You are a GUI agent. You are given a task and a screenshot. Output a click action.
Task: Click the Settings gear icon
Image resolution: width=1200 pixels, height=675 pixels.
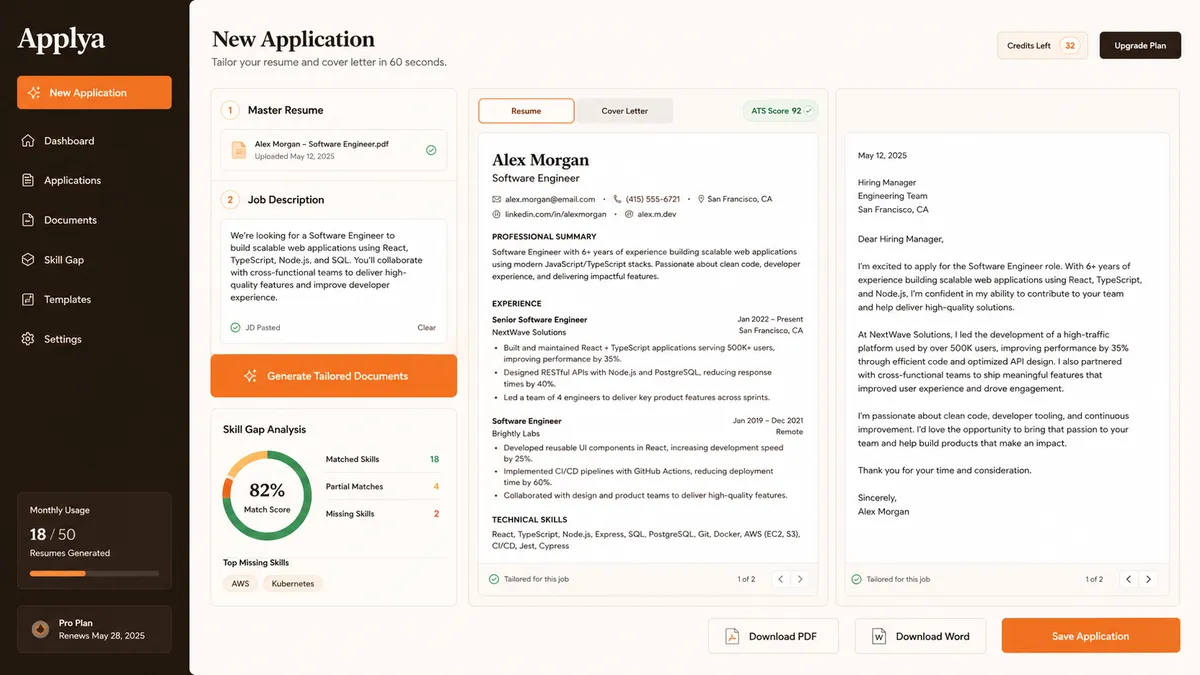[28, 339]
